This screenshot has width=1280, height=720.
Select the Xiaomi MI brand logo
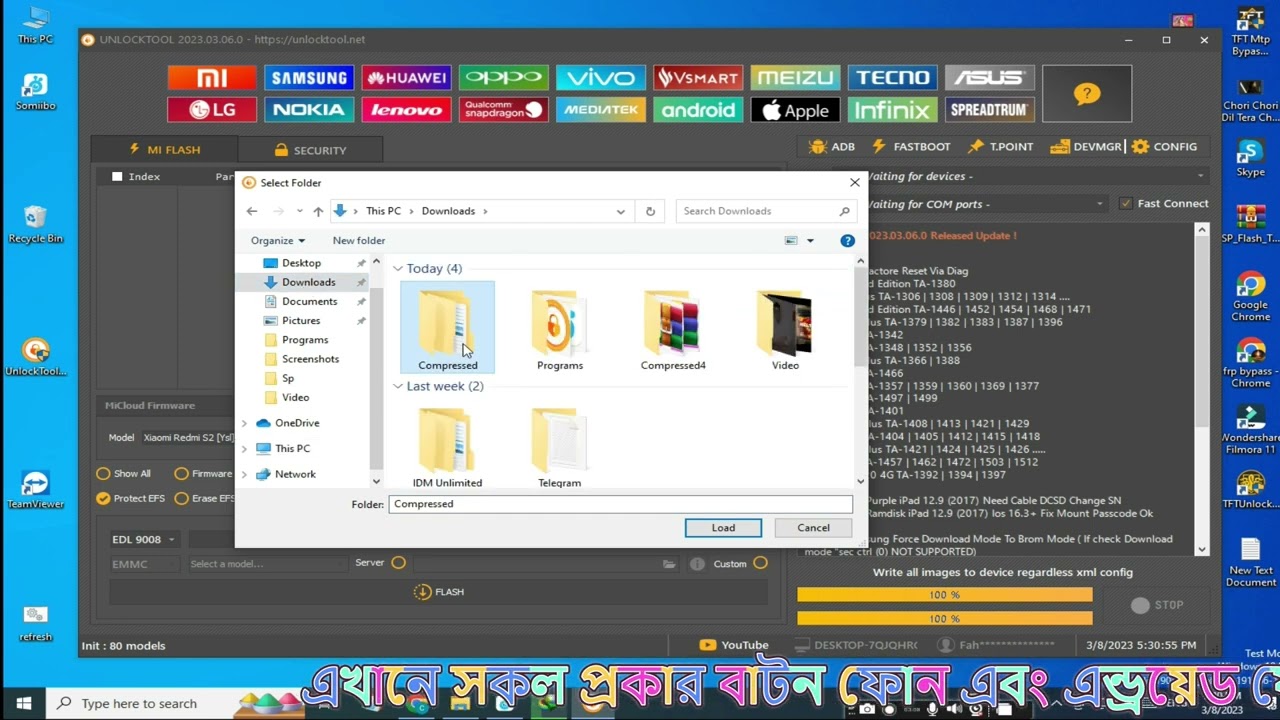(212, 78)
